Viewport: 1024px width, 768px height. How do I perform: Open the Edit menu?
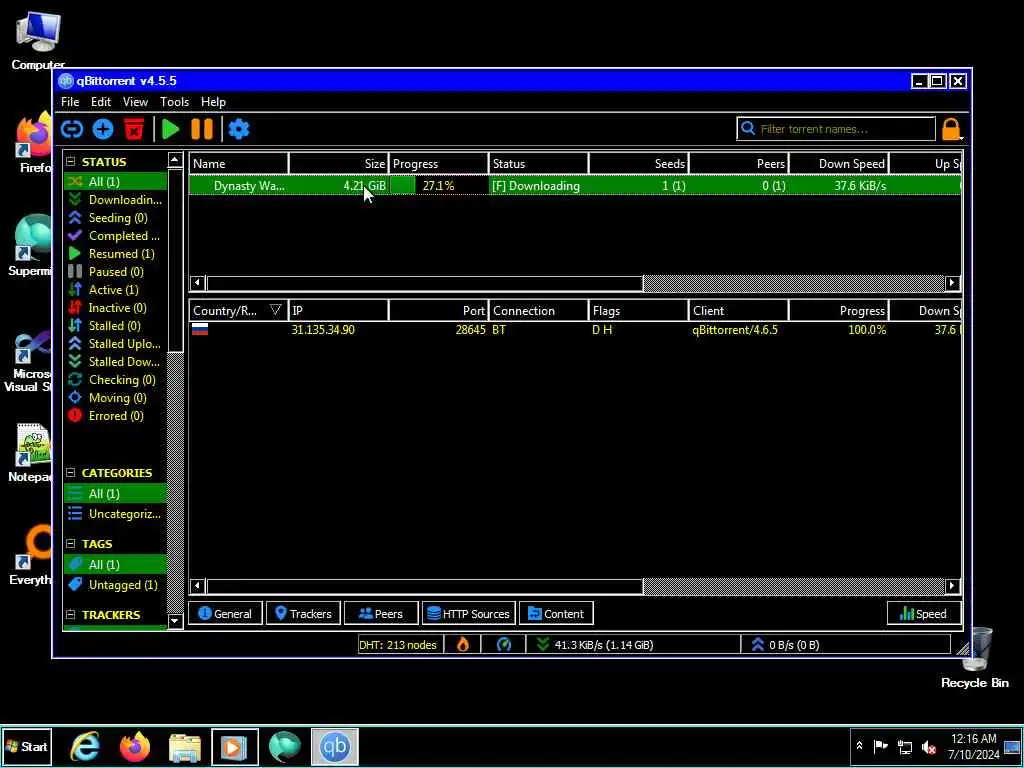[x=101, y=102]
